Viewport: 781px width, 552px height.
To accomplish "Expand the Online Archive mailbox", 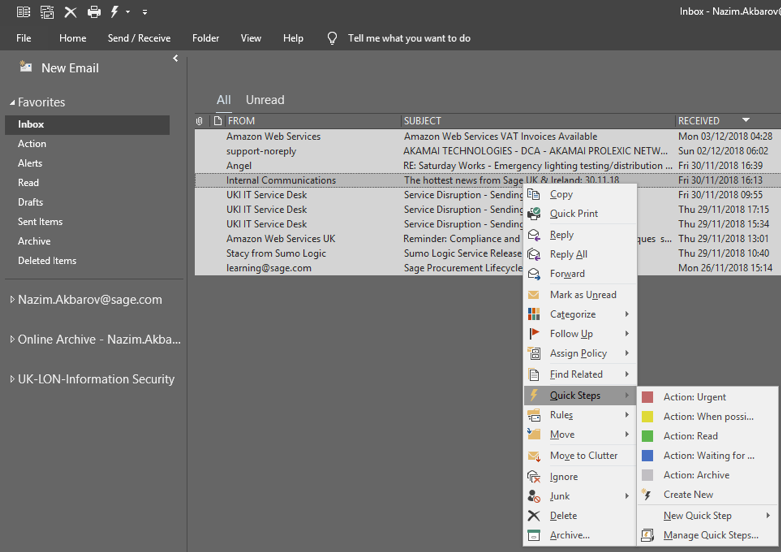I will coord(12,339).
